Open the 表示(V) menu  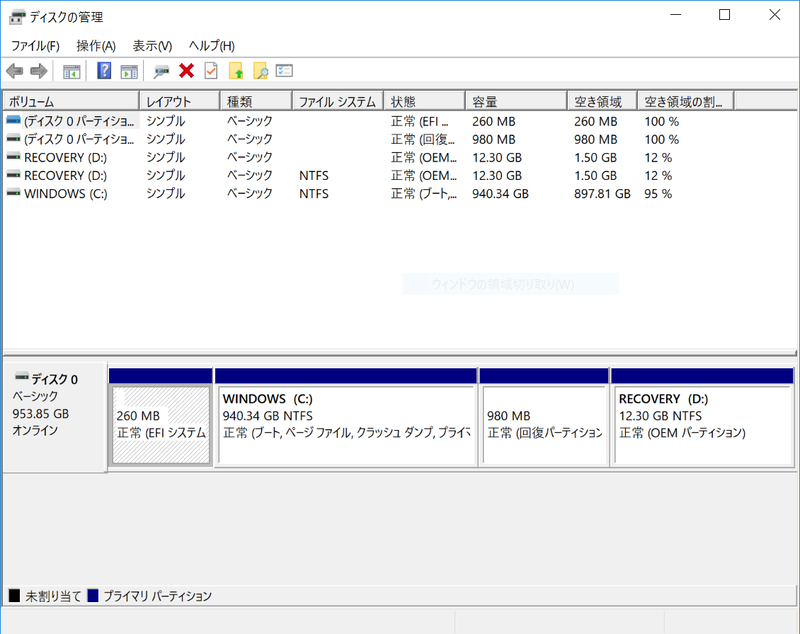(x=152, y=46)
